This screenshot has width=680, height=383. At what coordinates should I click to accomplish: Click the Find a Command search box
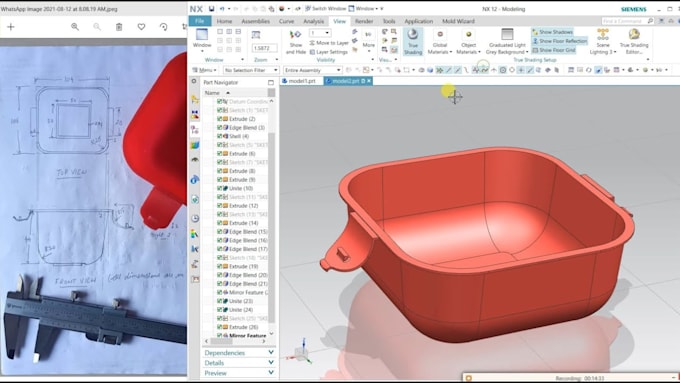pyautogui.click(x=627, y=21)
